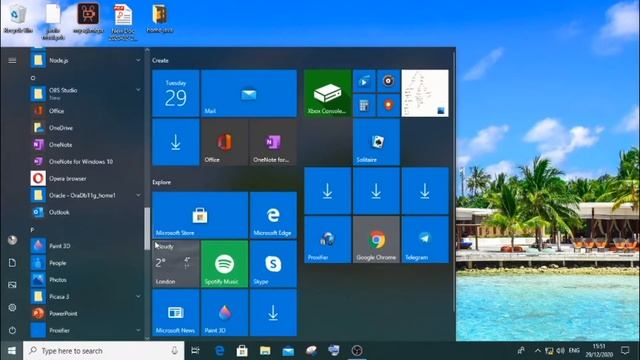Open the Office tile in Create group
The width and height of the screenshot is (640, 360).
click(224, 142)
